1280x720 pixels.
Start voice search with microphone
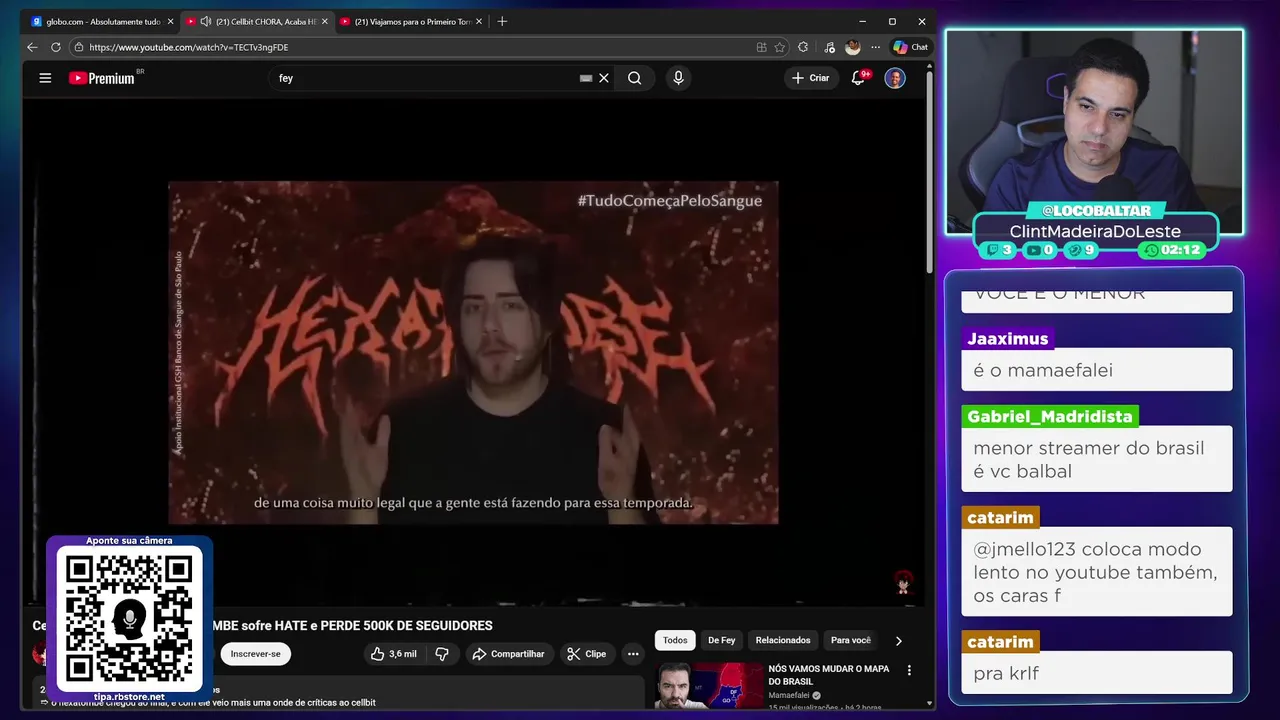[678, 78]
